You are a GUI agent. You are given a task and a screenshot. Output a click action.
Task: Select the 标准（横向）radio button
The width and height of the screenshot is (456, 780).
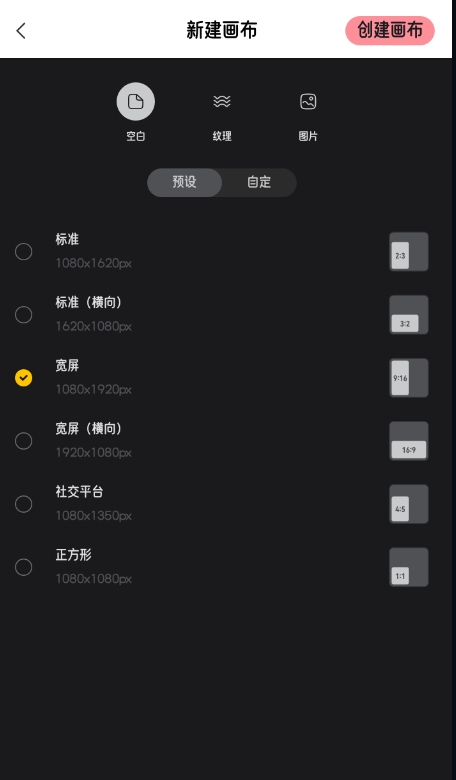pyautogui.click(x=23, y=314)
